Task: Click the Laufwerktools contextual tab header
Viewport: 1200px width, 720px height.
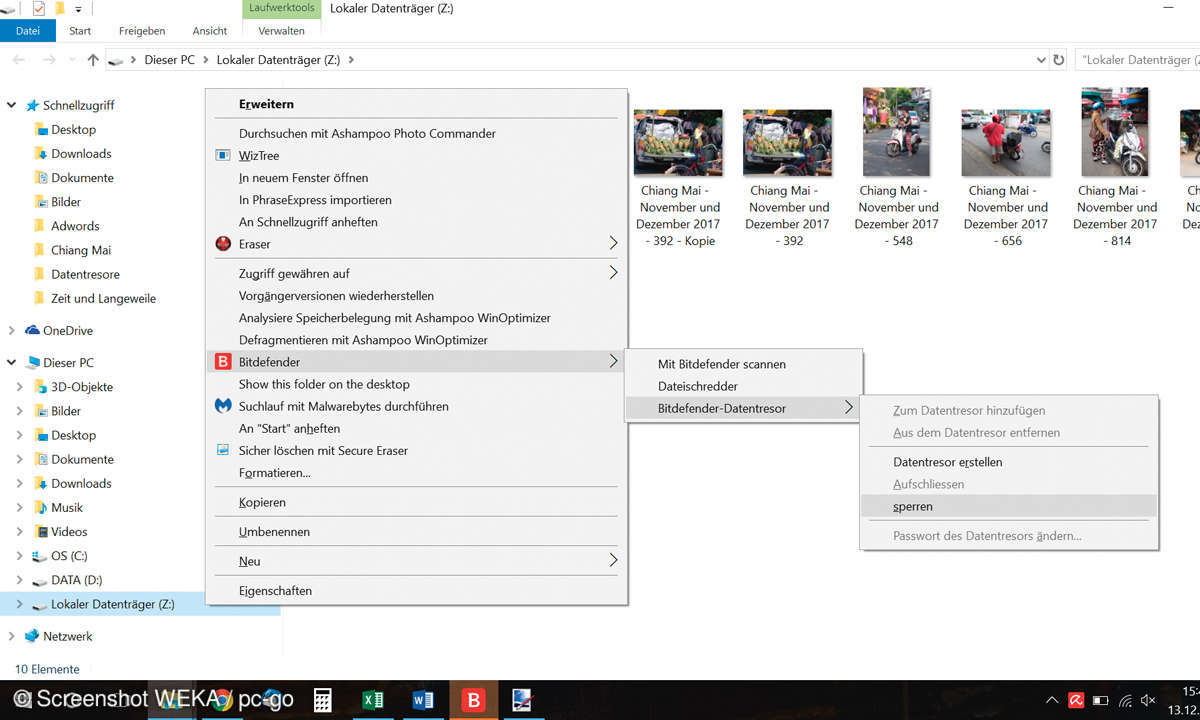Action: 282,8
